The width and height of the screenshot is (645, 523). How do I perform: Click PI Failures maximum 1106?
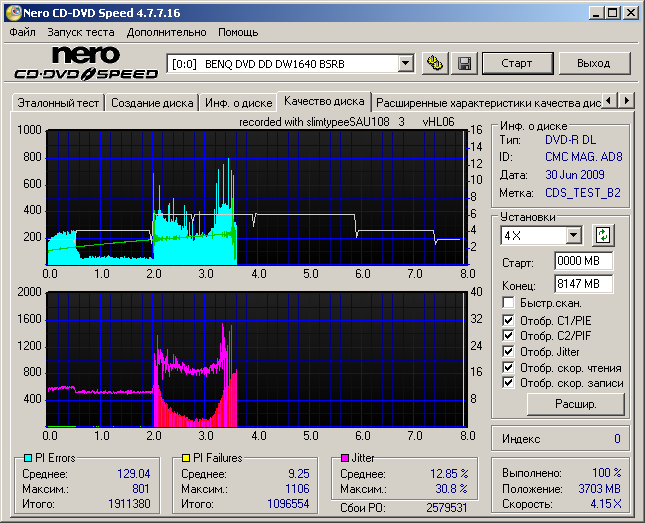(297, 489)
